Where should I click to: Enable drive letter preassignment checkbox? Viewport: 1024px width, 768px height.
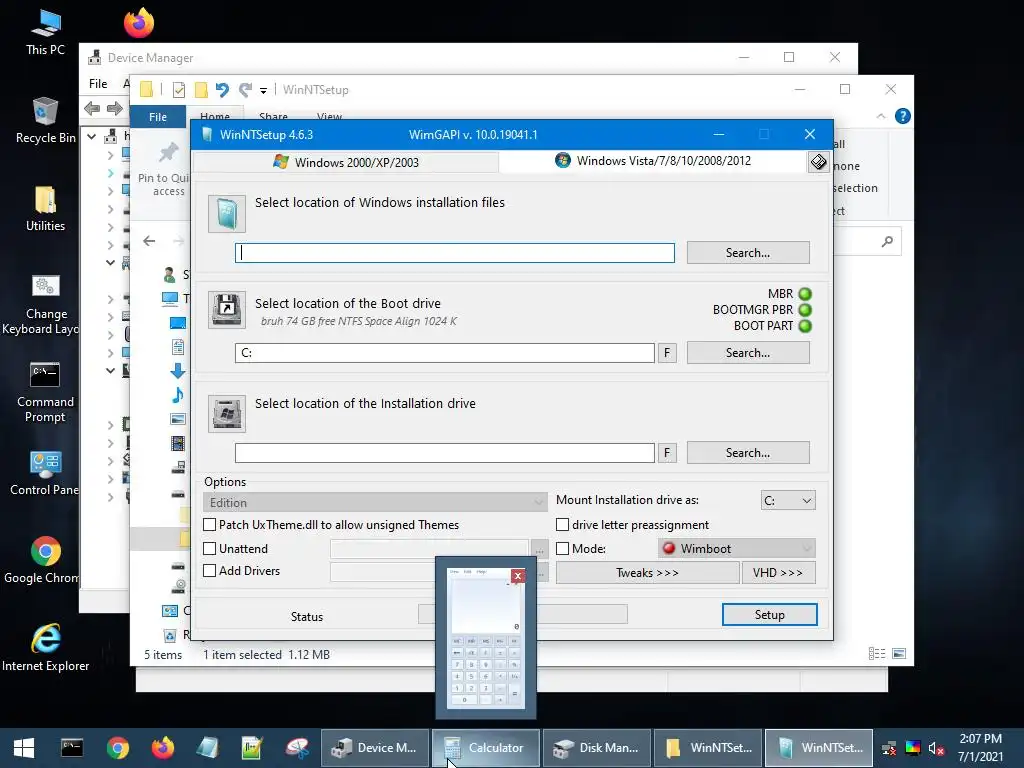coord(562,524)
